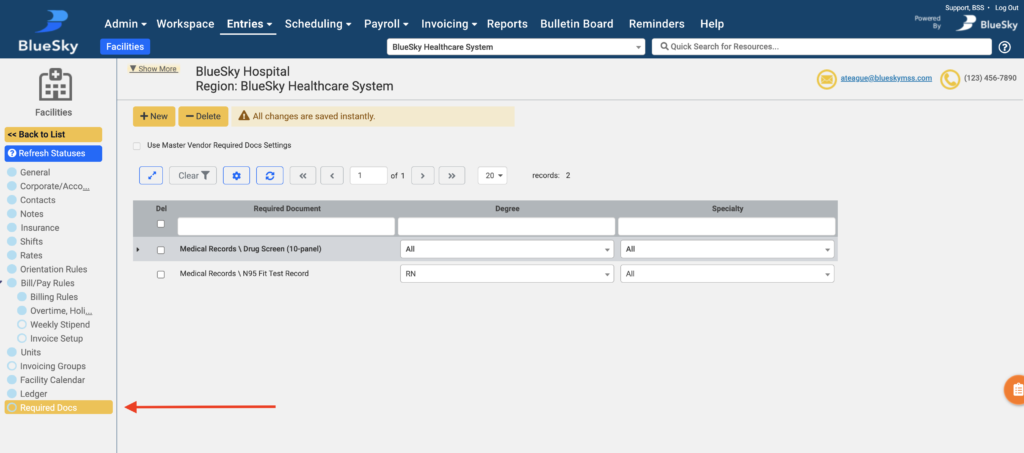The height and width of the screenshot is (453, 1024).
Task: Go to last page of records
Action: pos(452,175)
